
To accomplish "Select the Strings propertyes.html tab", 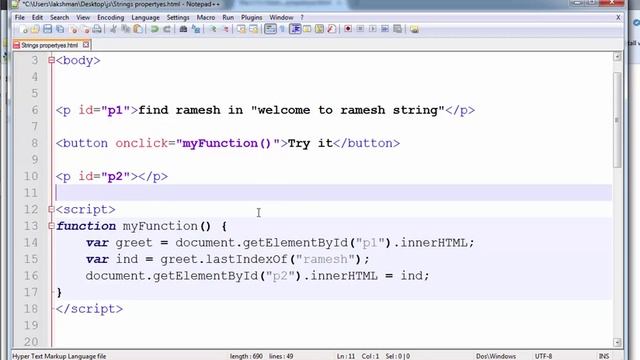I will [49, 45].
